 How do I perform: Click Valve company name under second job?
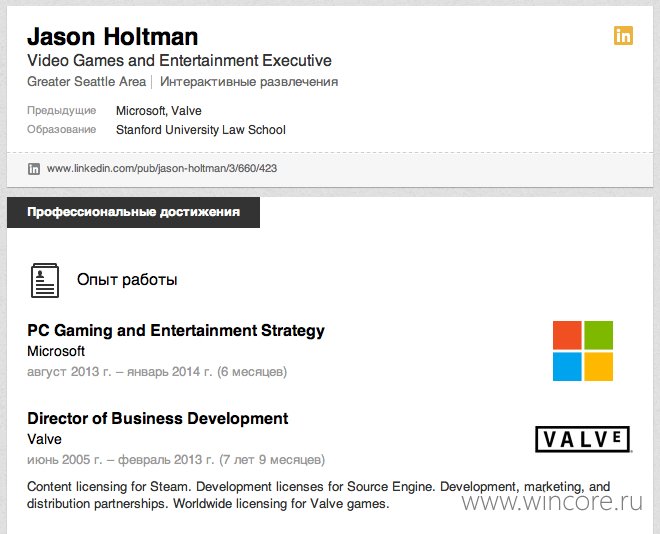pos(44,439)
